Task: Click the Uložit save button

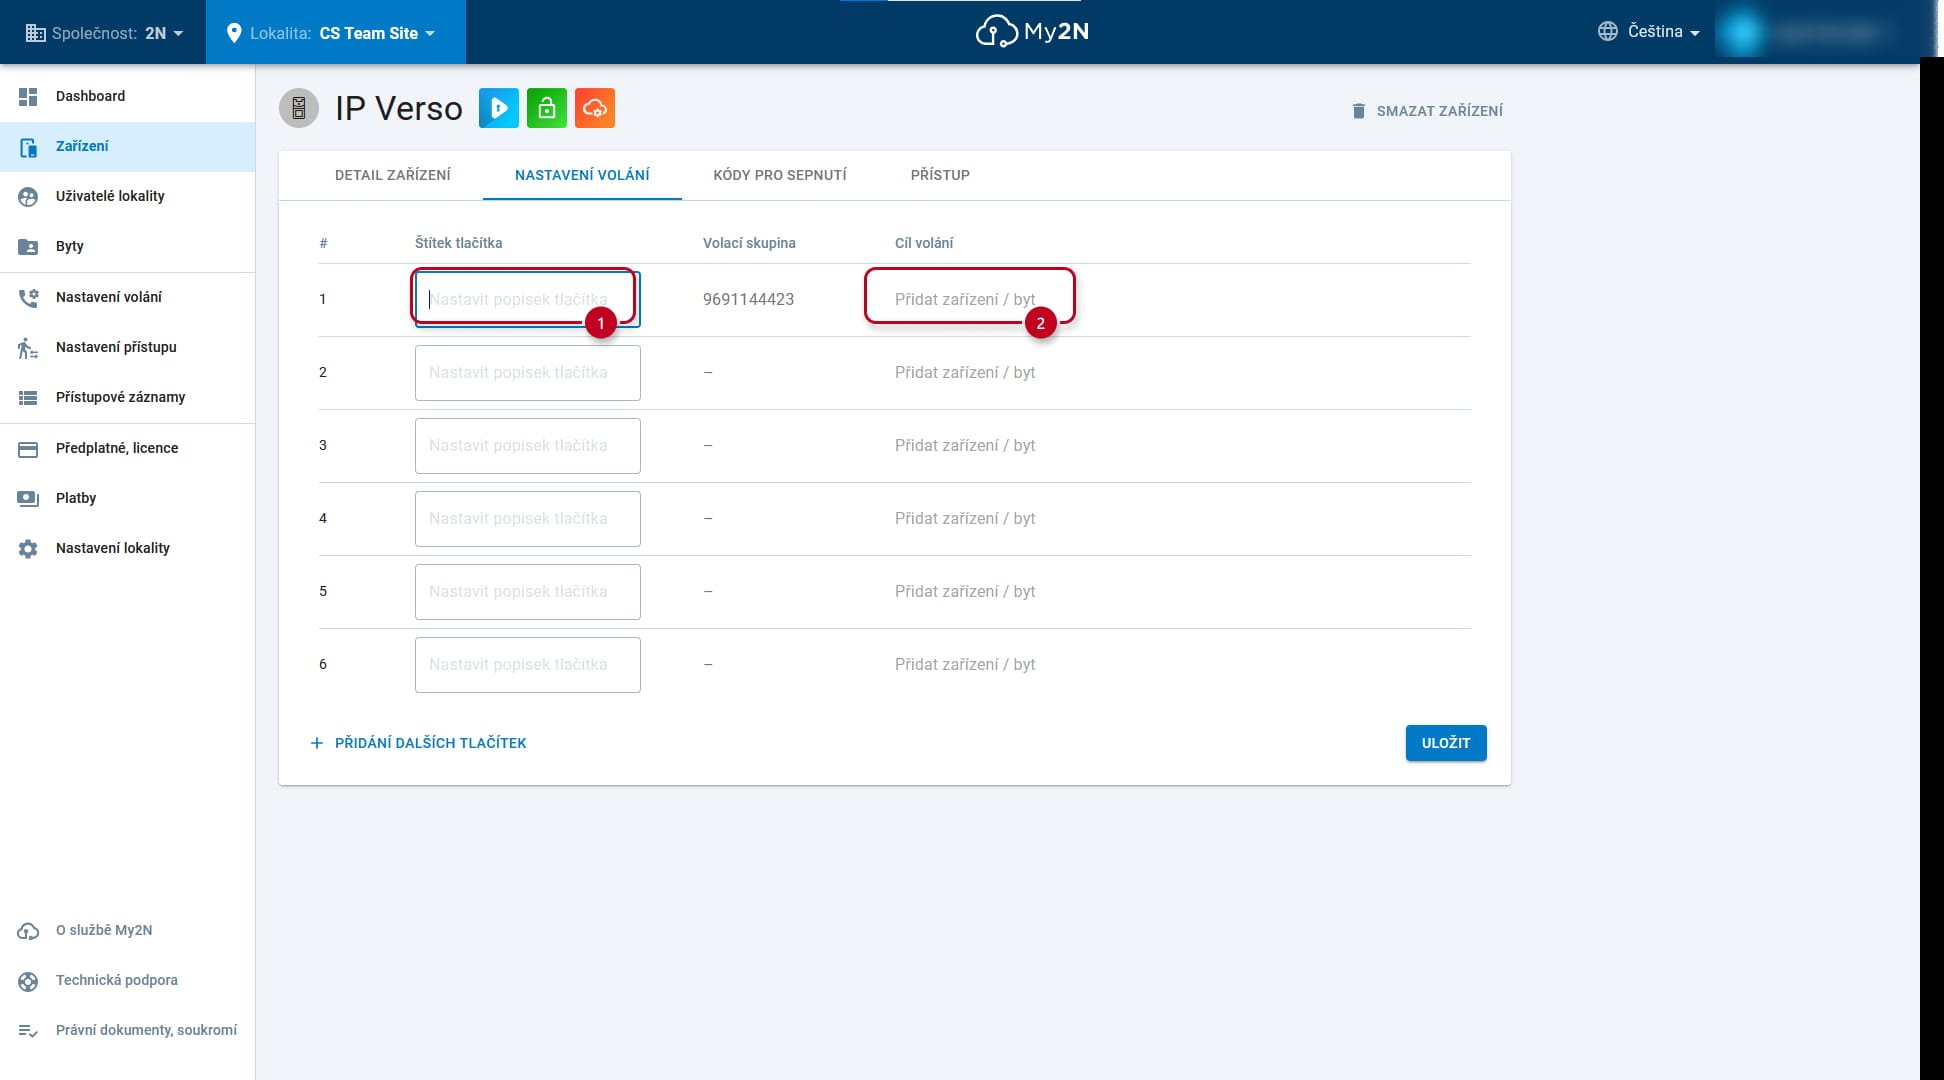Action: (x=1446, y=743)
